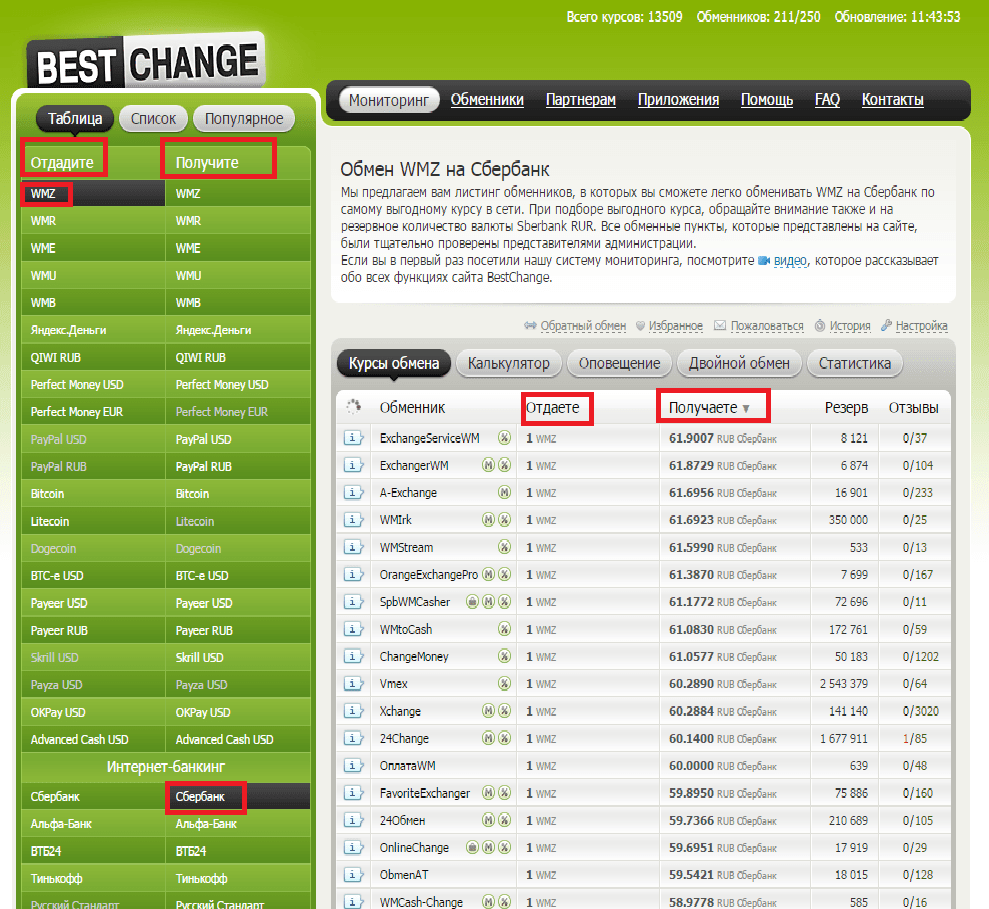Screen dimensions: 989x909
Task: Select the Таблица view tab
Action: (x=75, y=119)
